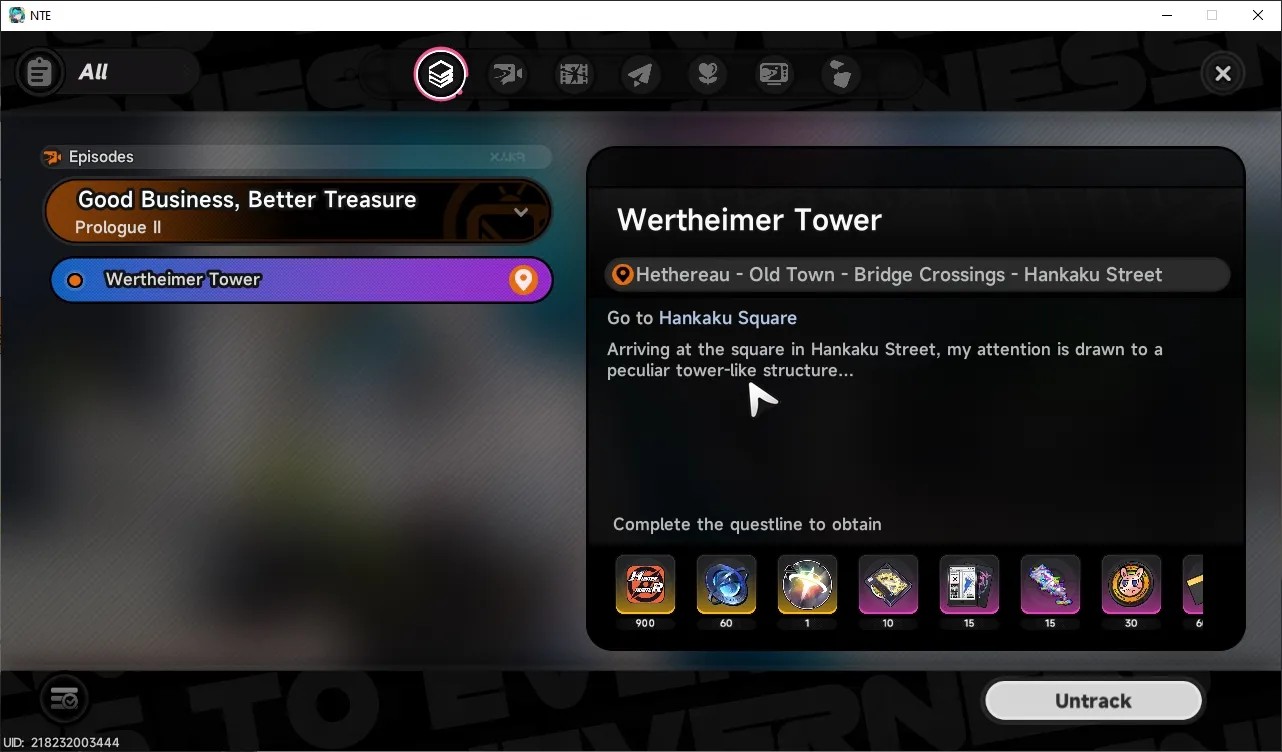Select the stacked layers quest category icon
The height and width of the screenshot is (752, 1282).
click(x=441, y=74)
